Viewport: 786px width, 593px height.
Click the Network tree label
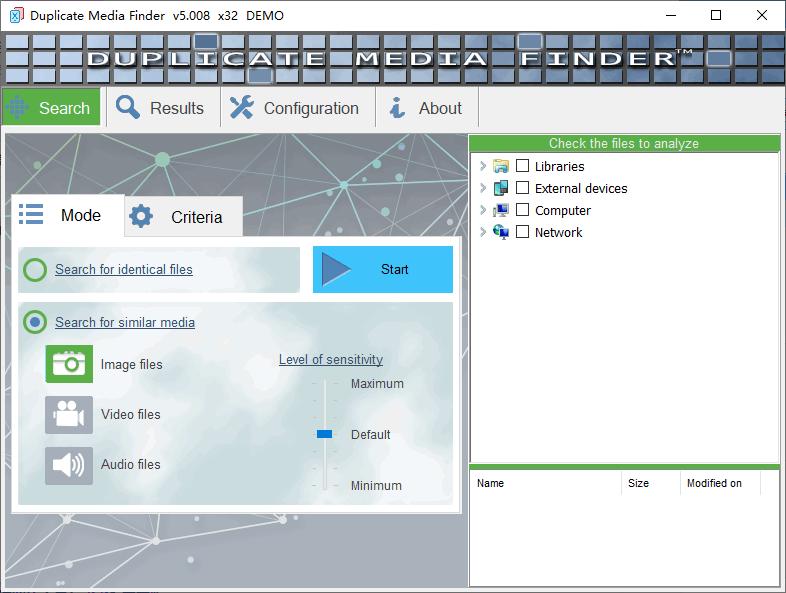pyautogui.click(x=558, y=233)
